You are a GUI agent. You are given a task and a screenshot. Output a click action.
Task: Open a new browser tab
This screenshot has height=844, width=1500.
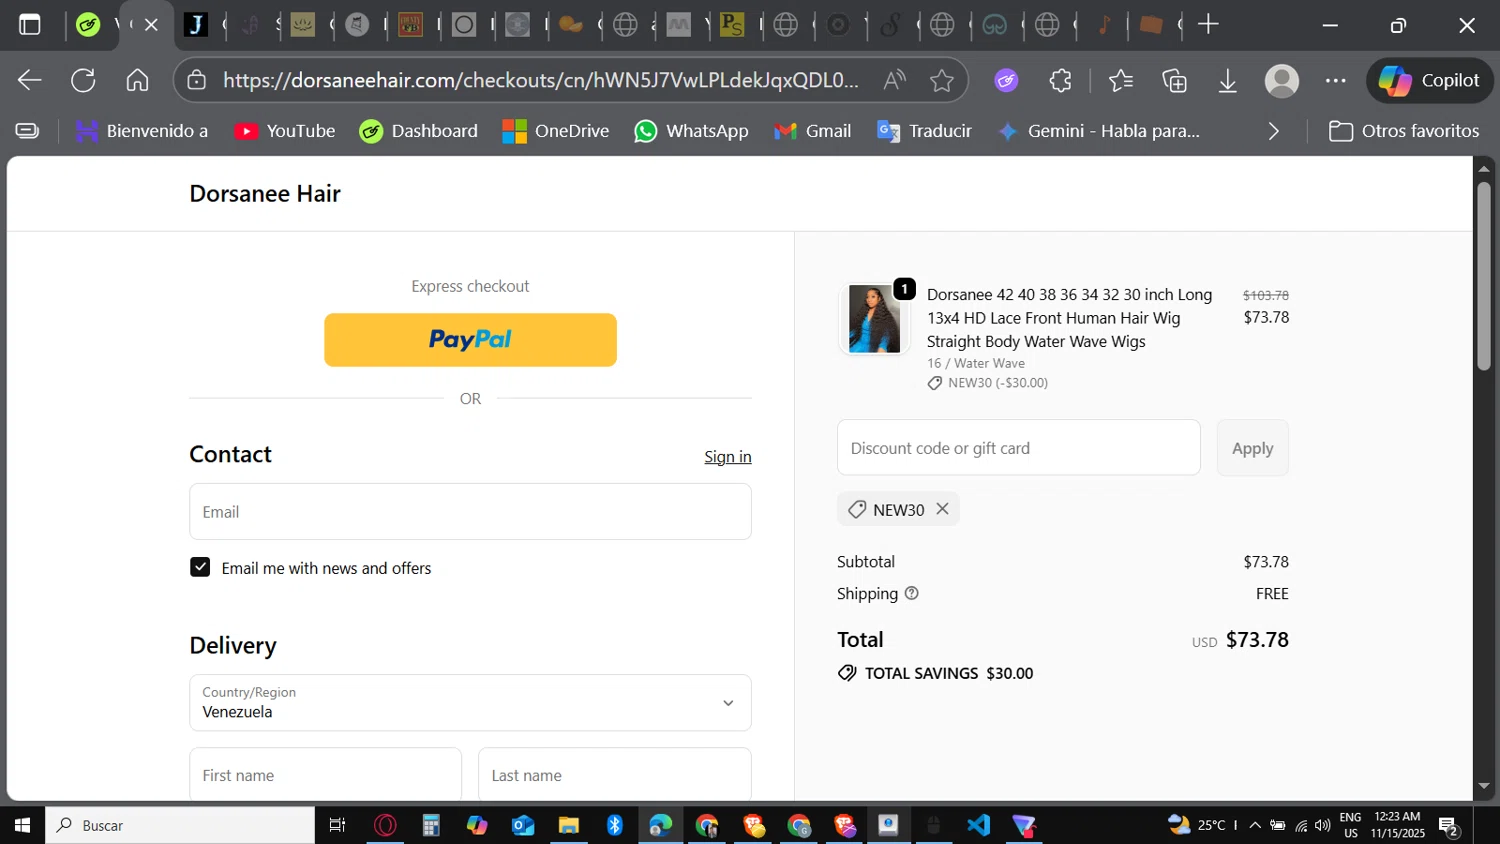click(x=1208, y=25)
